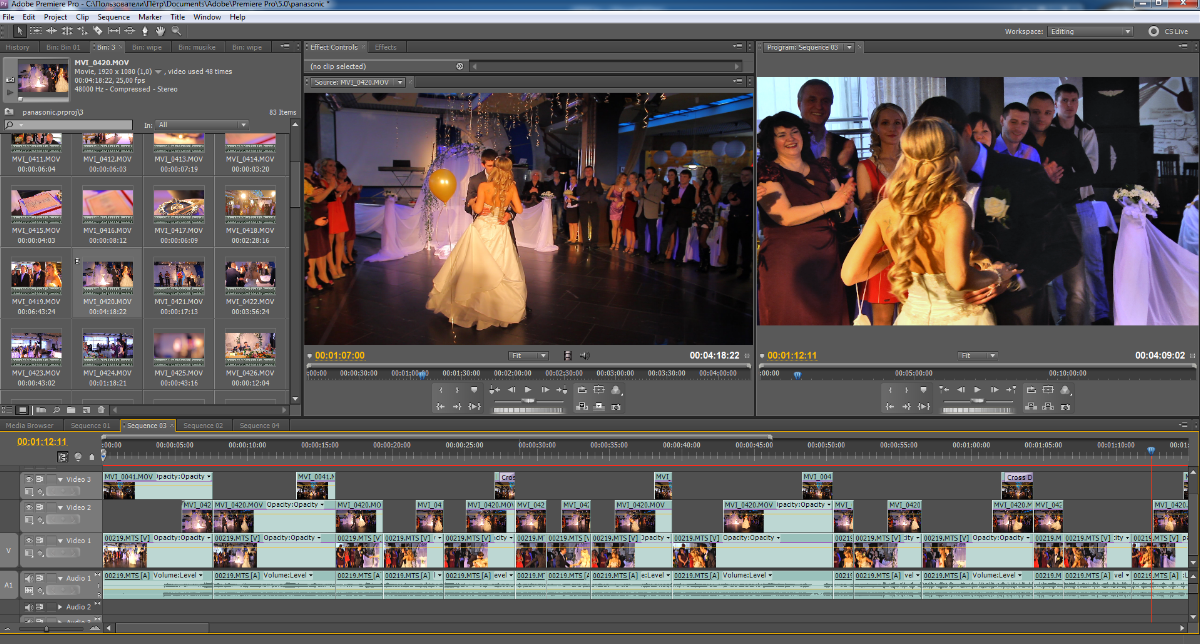Click the timeline zoom slider at bottom left
This screenshot has height=644, width=1200.
coord(45,628)
